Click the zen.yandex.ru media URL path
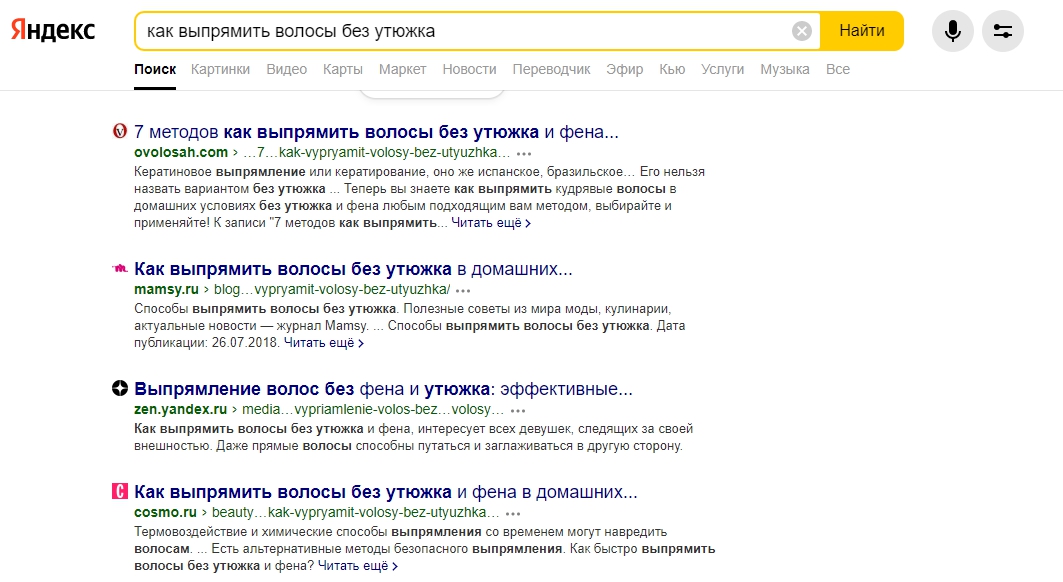This screenshot has width=1063, height=582. 373,410
